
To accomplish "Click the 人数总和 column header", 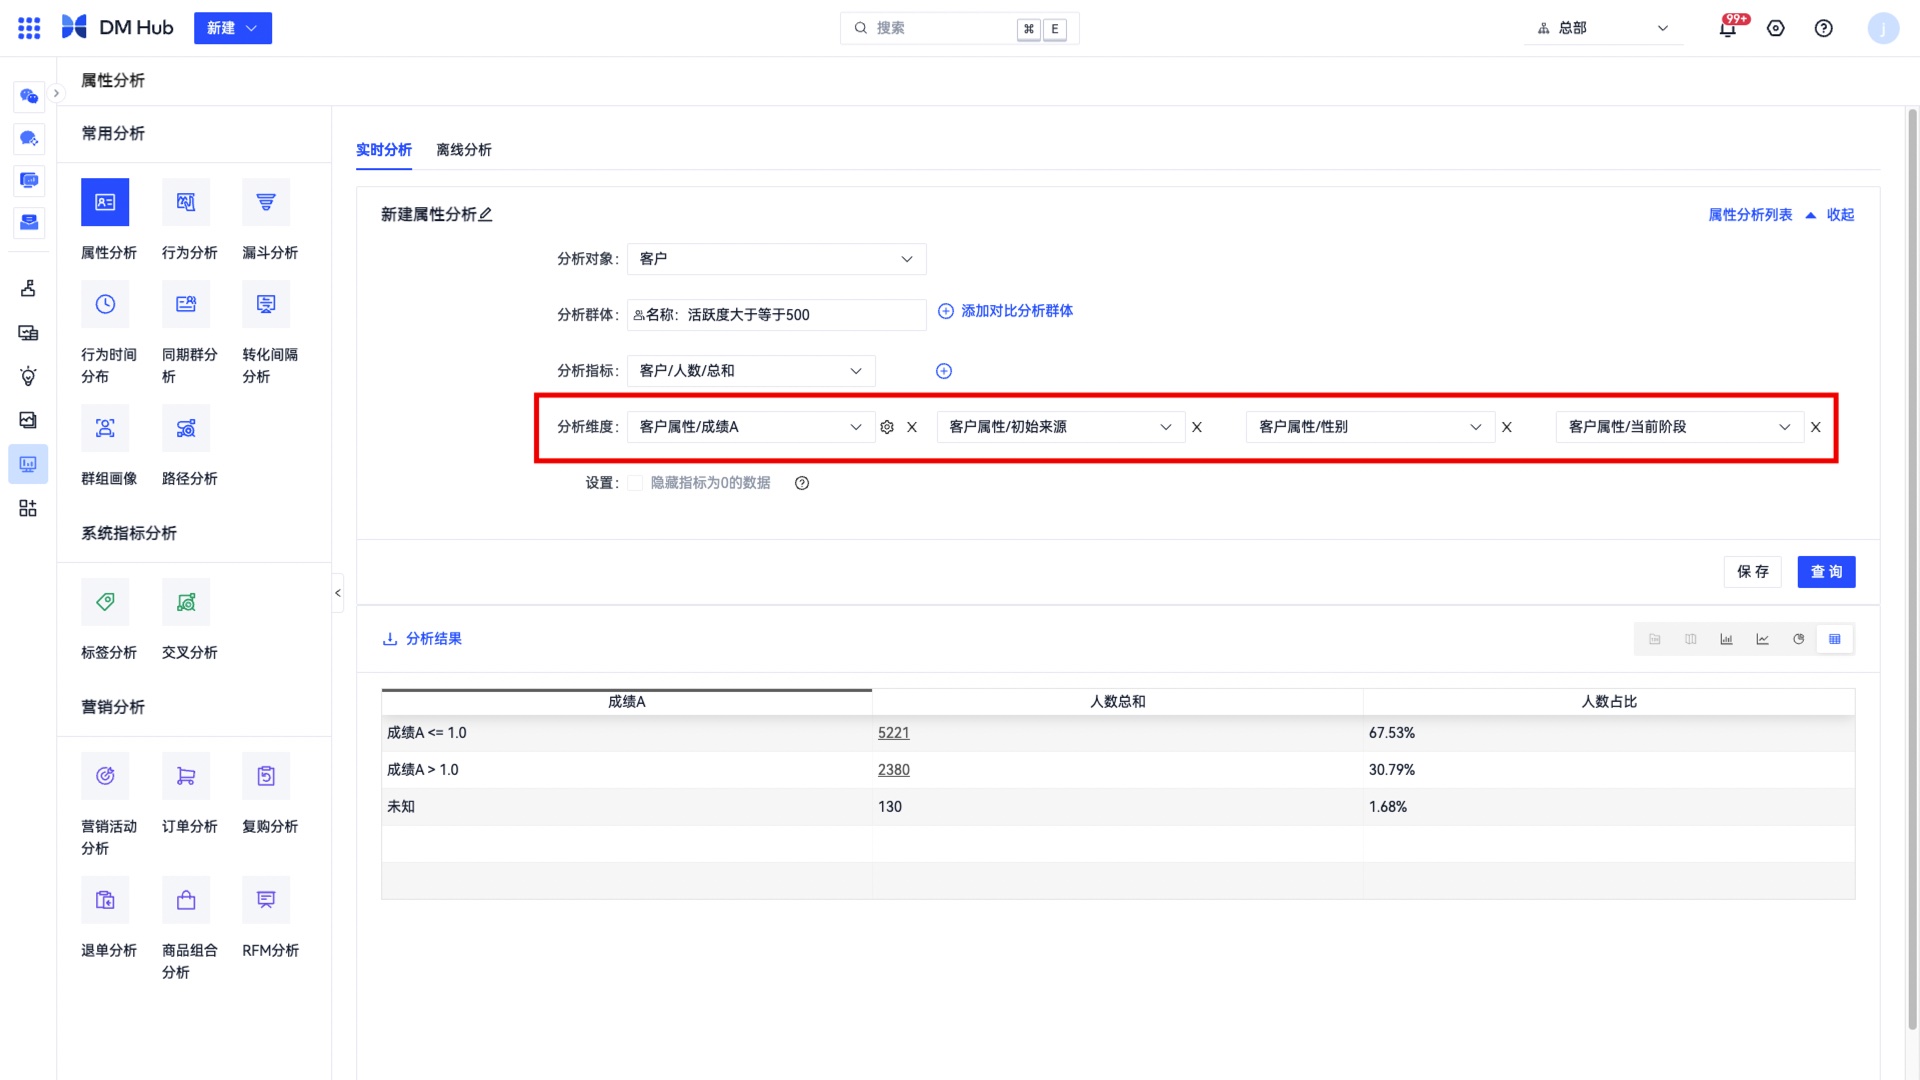I will point(1118,702).
